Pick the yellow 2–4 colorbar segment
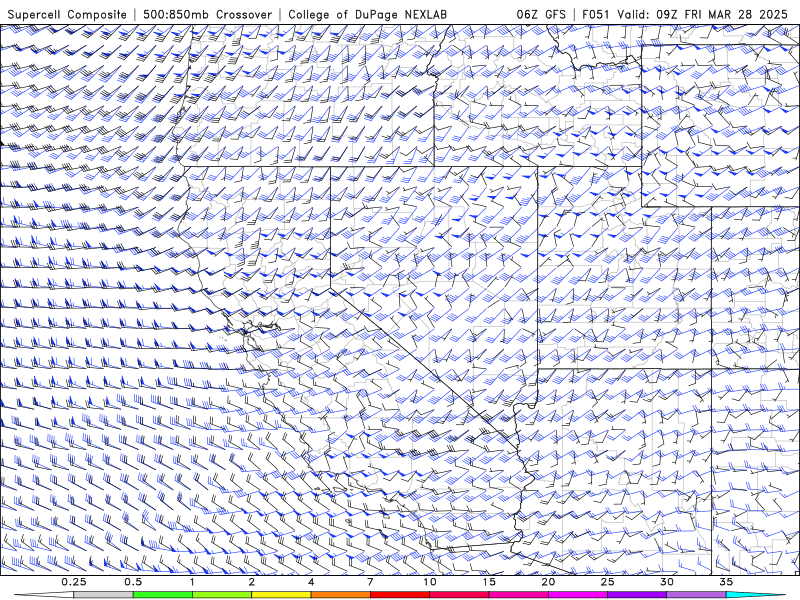 tap(281, 595)
